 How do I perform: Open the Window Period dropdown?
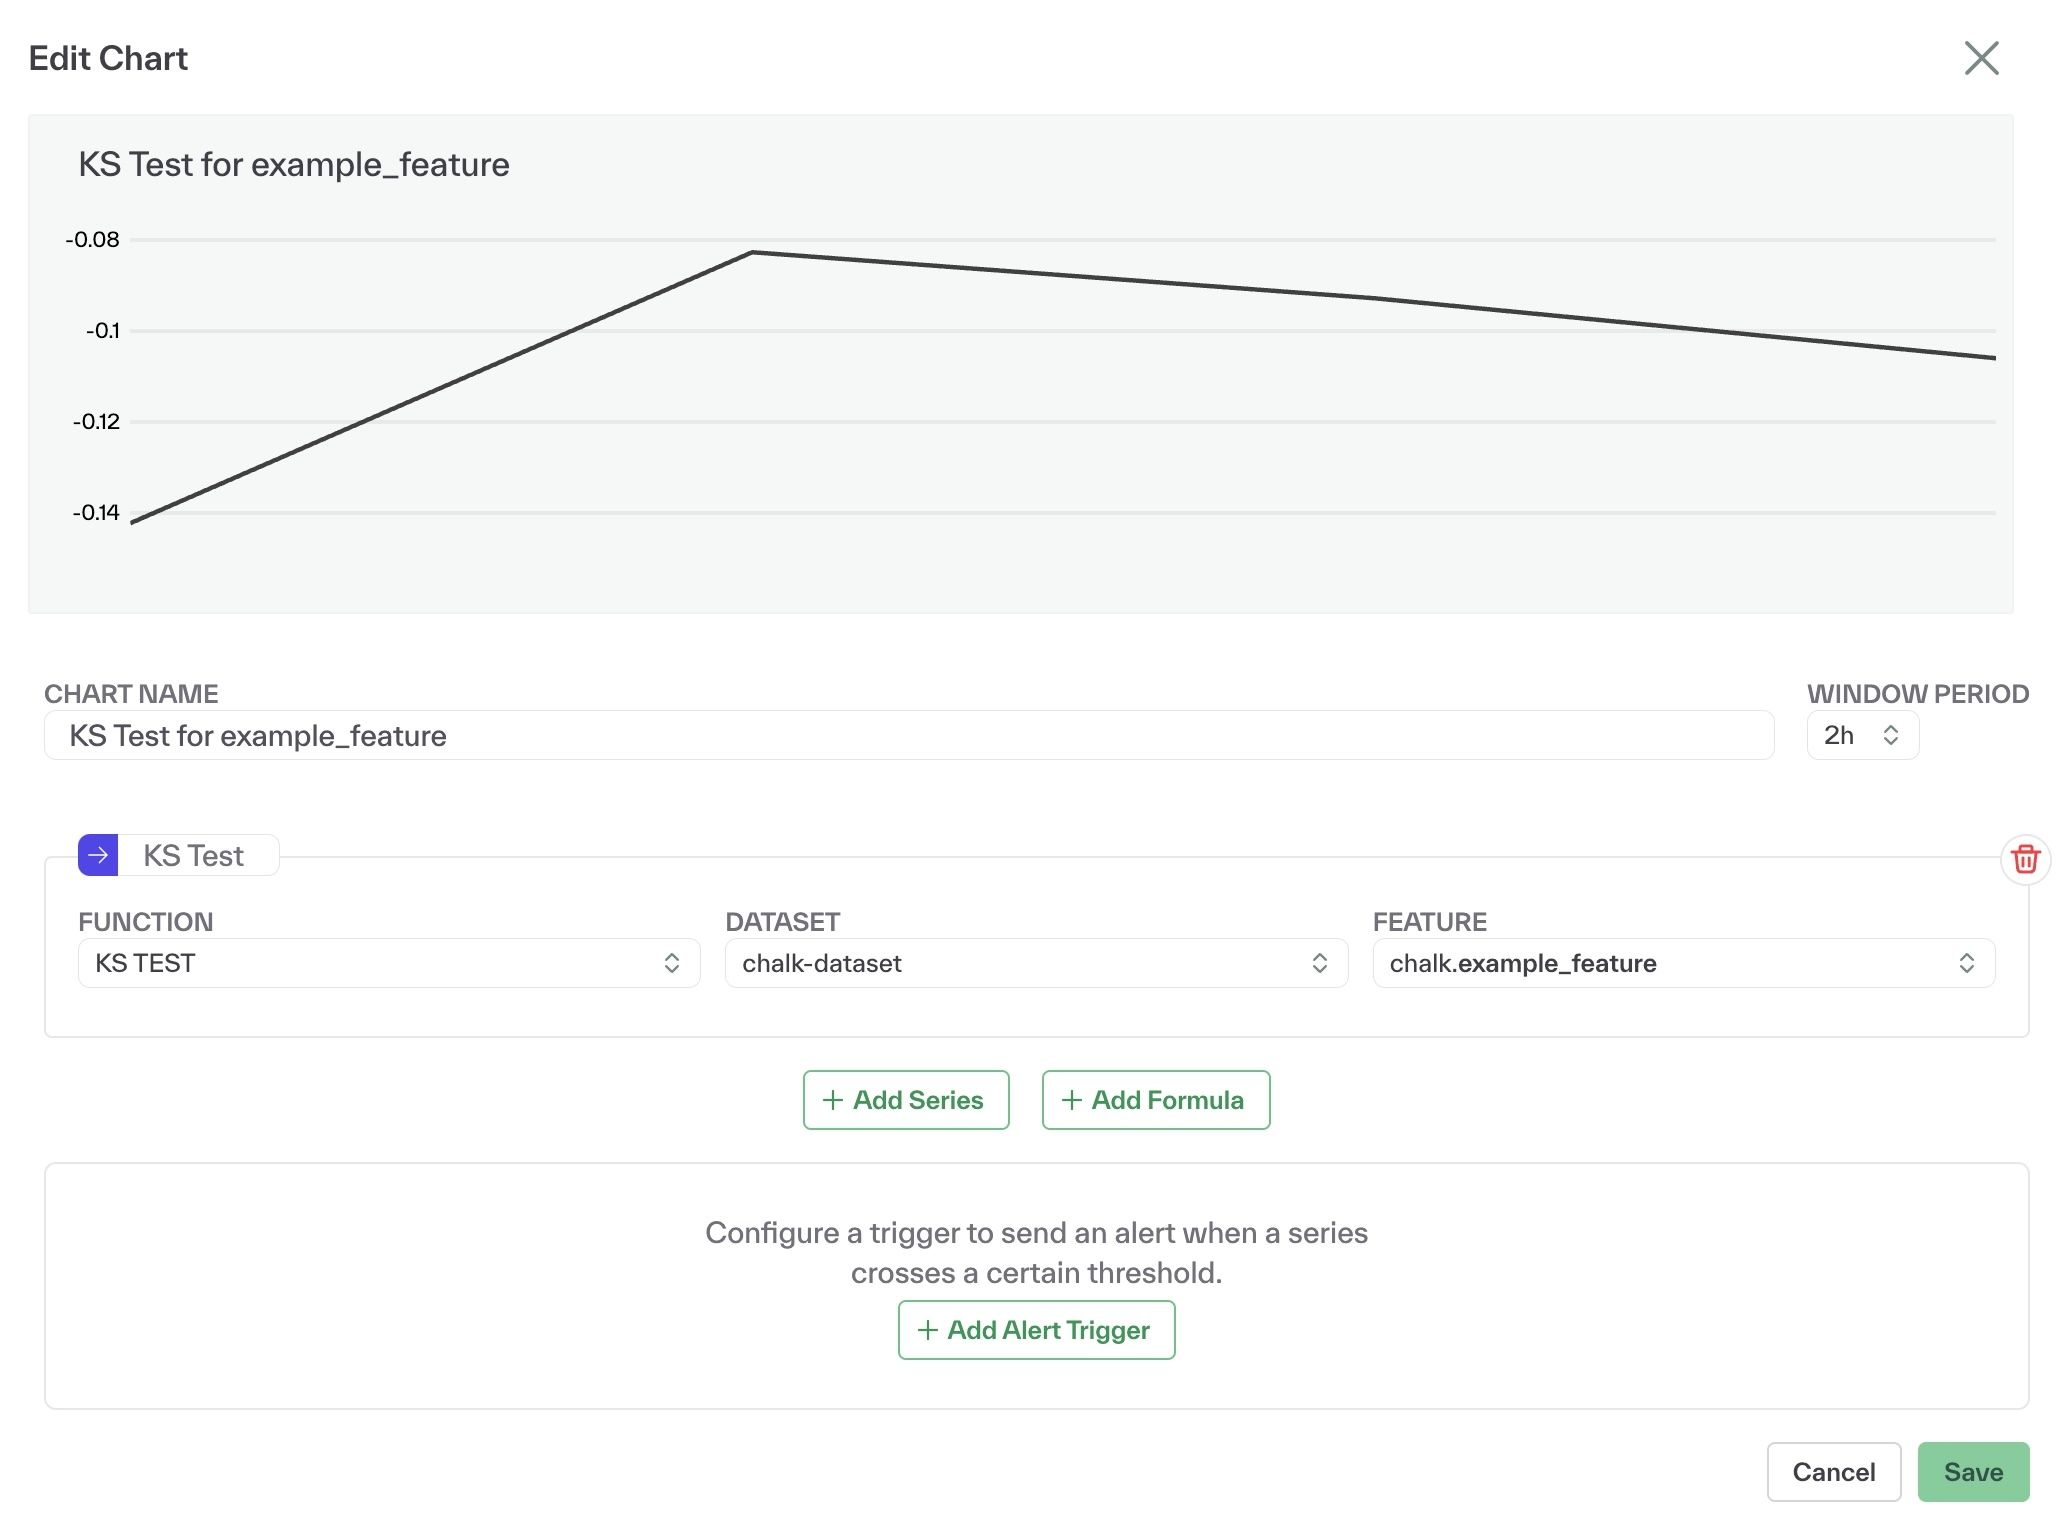(1861, 736)
